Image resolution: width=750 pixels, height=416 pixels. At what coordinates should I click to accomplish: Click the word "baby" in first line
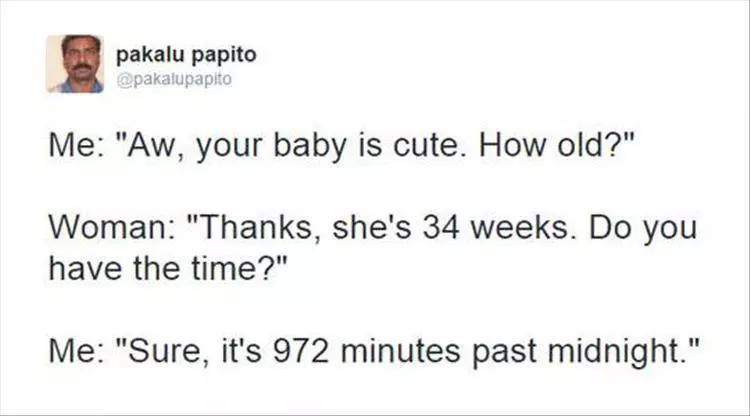(x=309, y=146)
